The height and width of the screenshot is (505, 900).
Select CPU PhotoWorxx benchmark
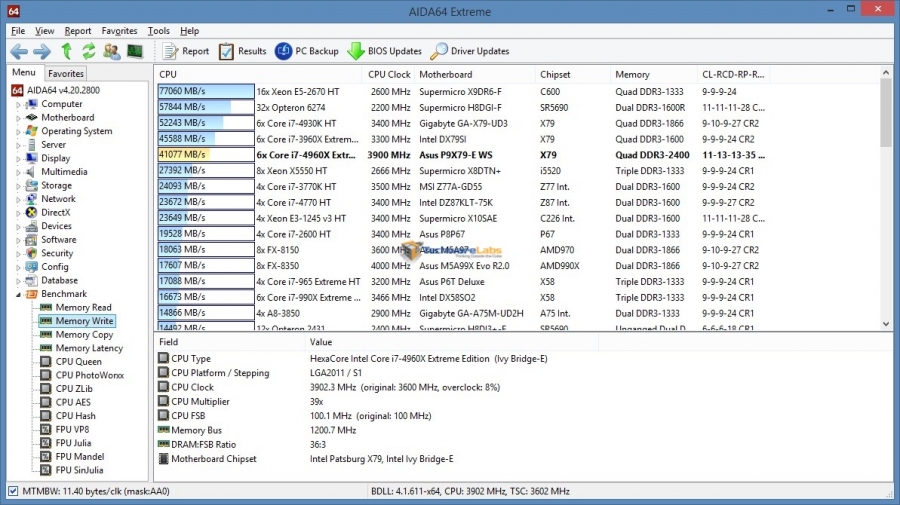[90, 375]
